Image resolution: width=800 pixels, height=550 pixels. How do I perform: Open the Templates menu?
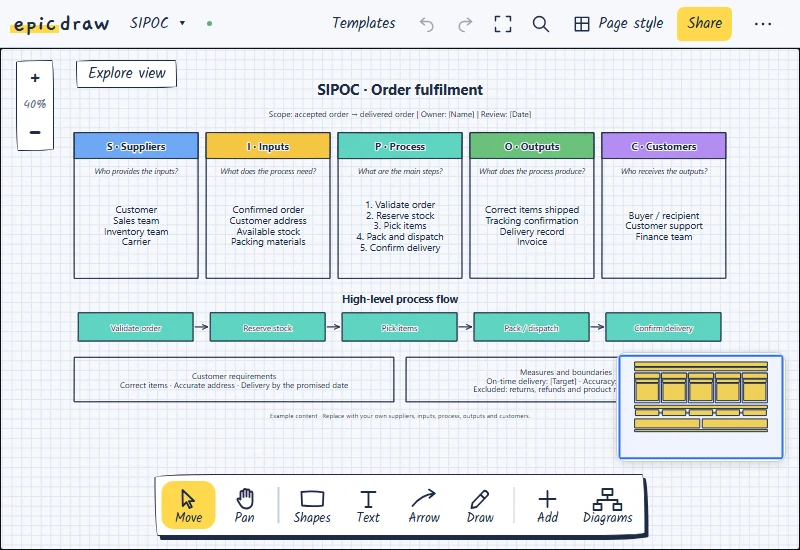click(x=363, y=23)
